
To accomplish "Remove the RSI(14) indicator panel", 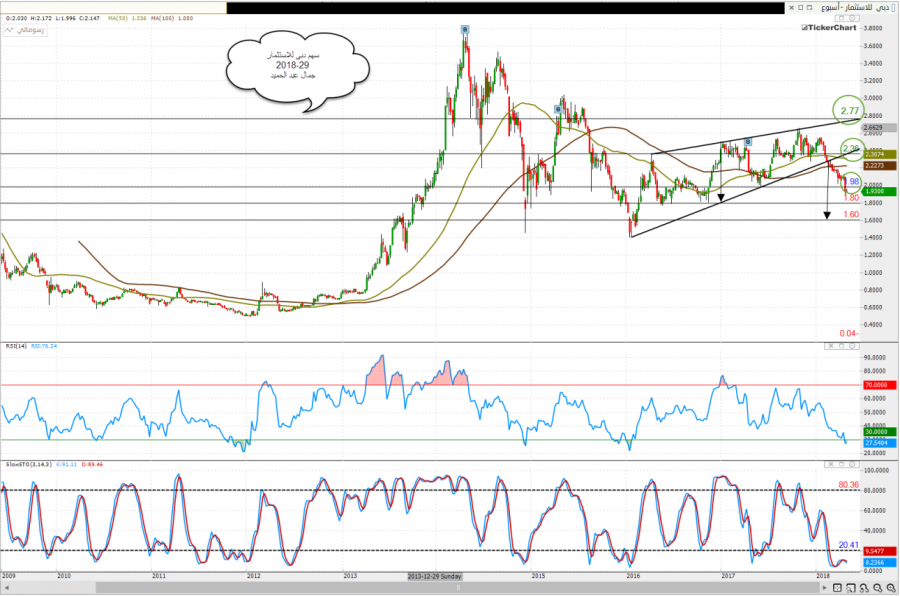I will click(830, 346).
